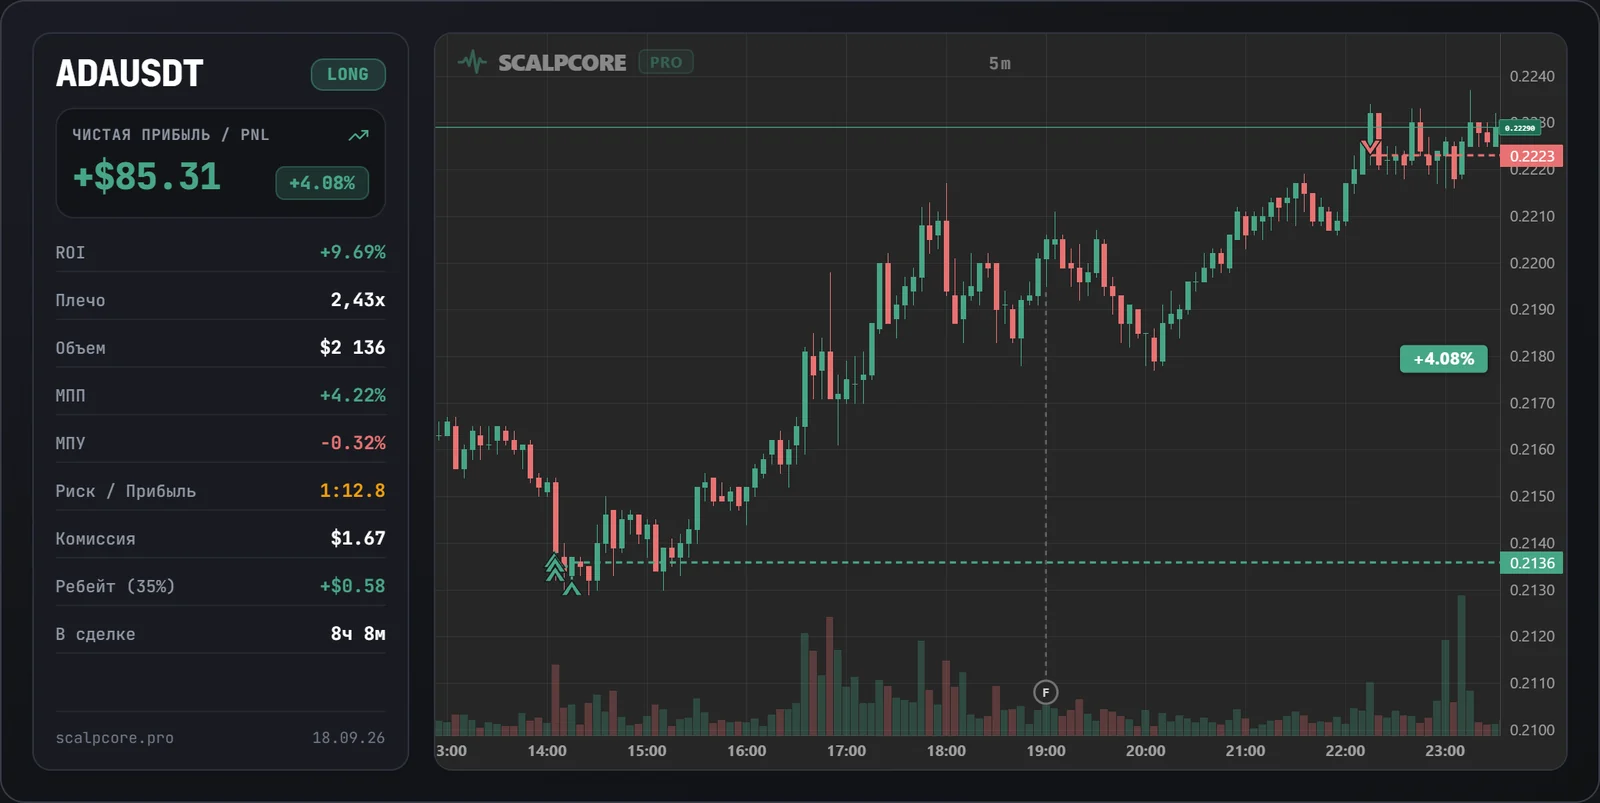The image size is (1600, 803).
Task: Click the red 0.2223 price tag
Action: pyautogui.click(x=1532, y=156)
